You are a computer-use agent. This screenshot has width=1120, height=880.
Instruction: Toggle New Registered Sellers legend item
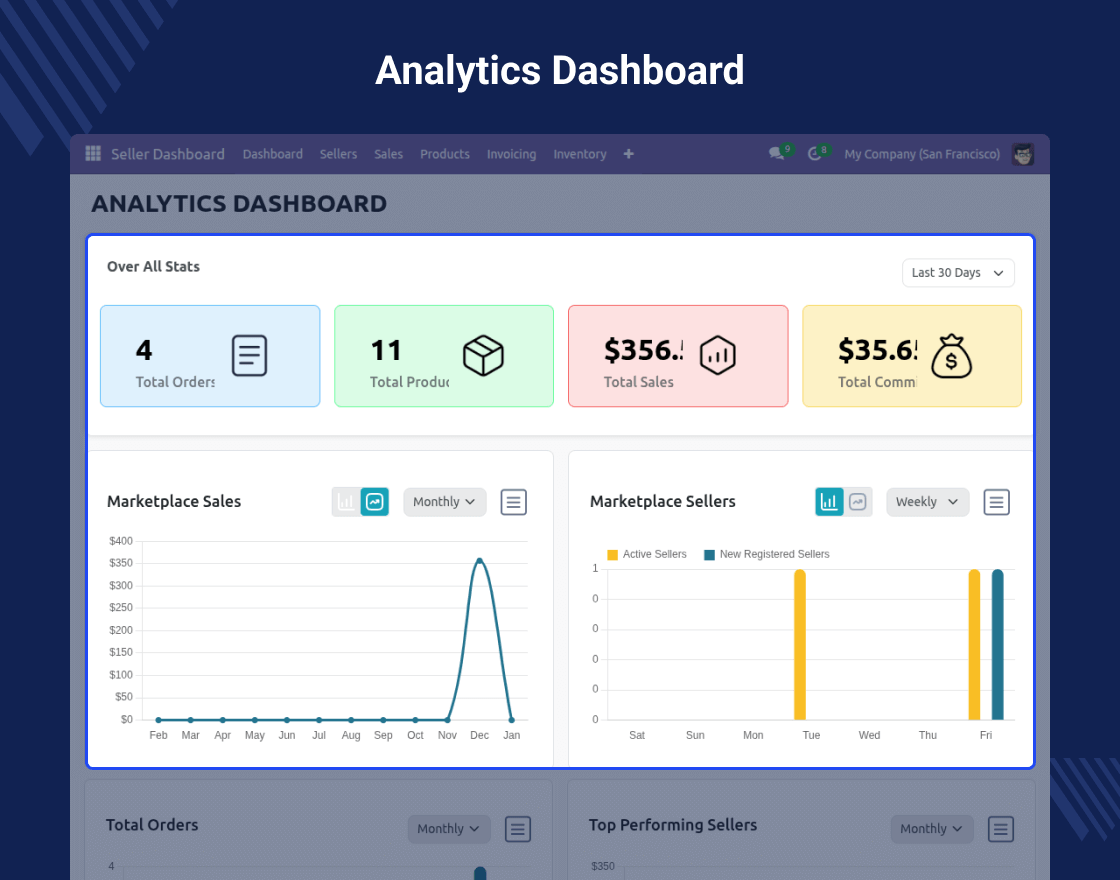766,554
